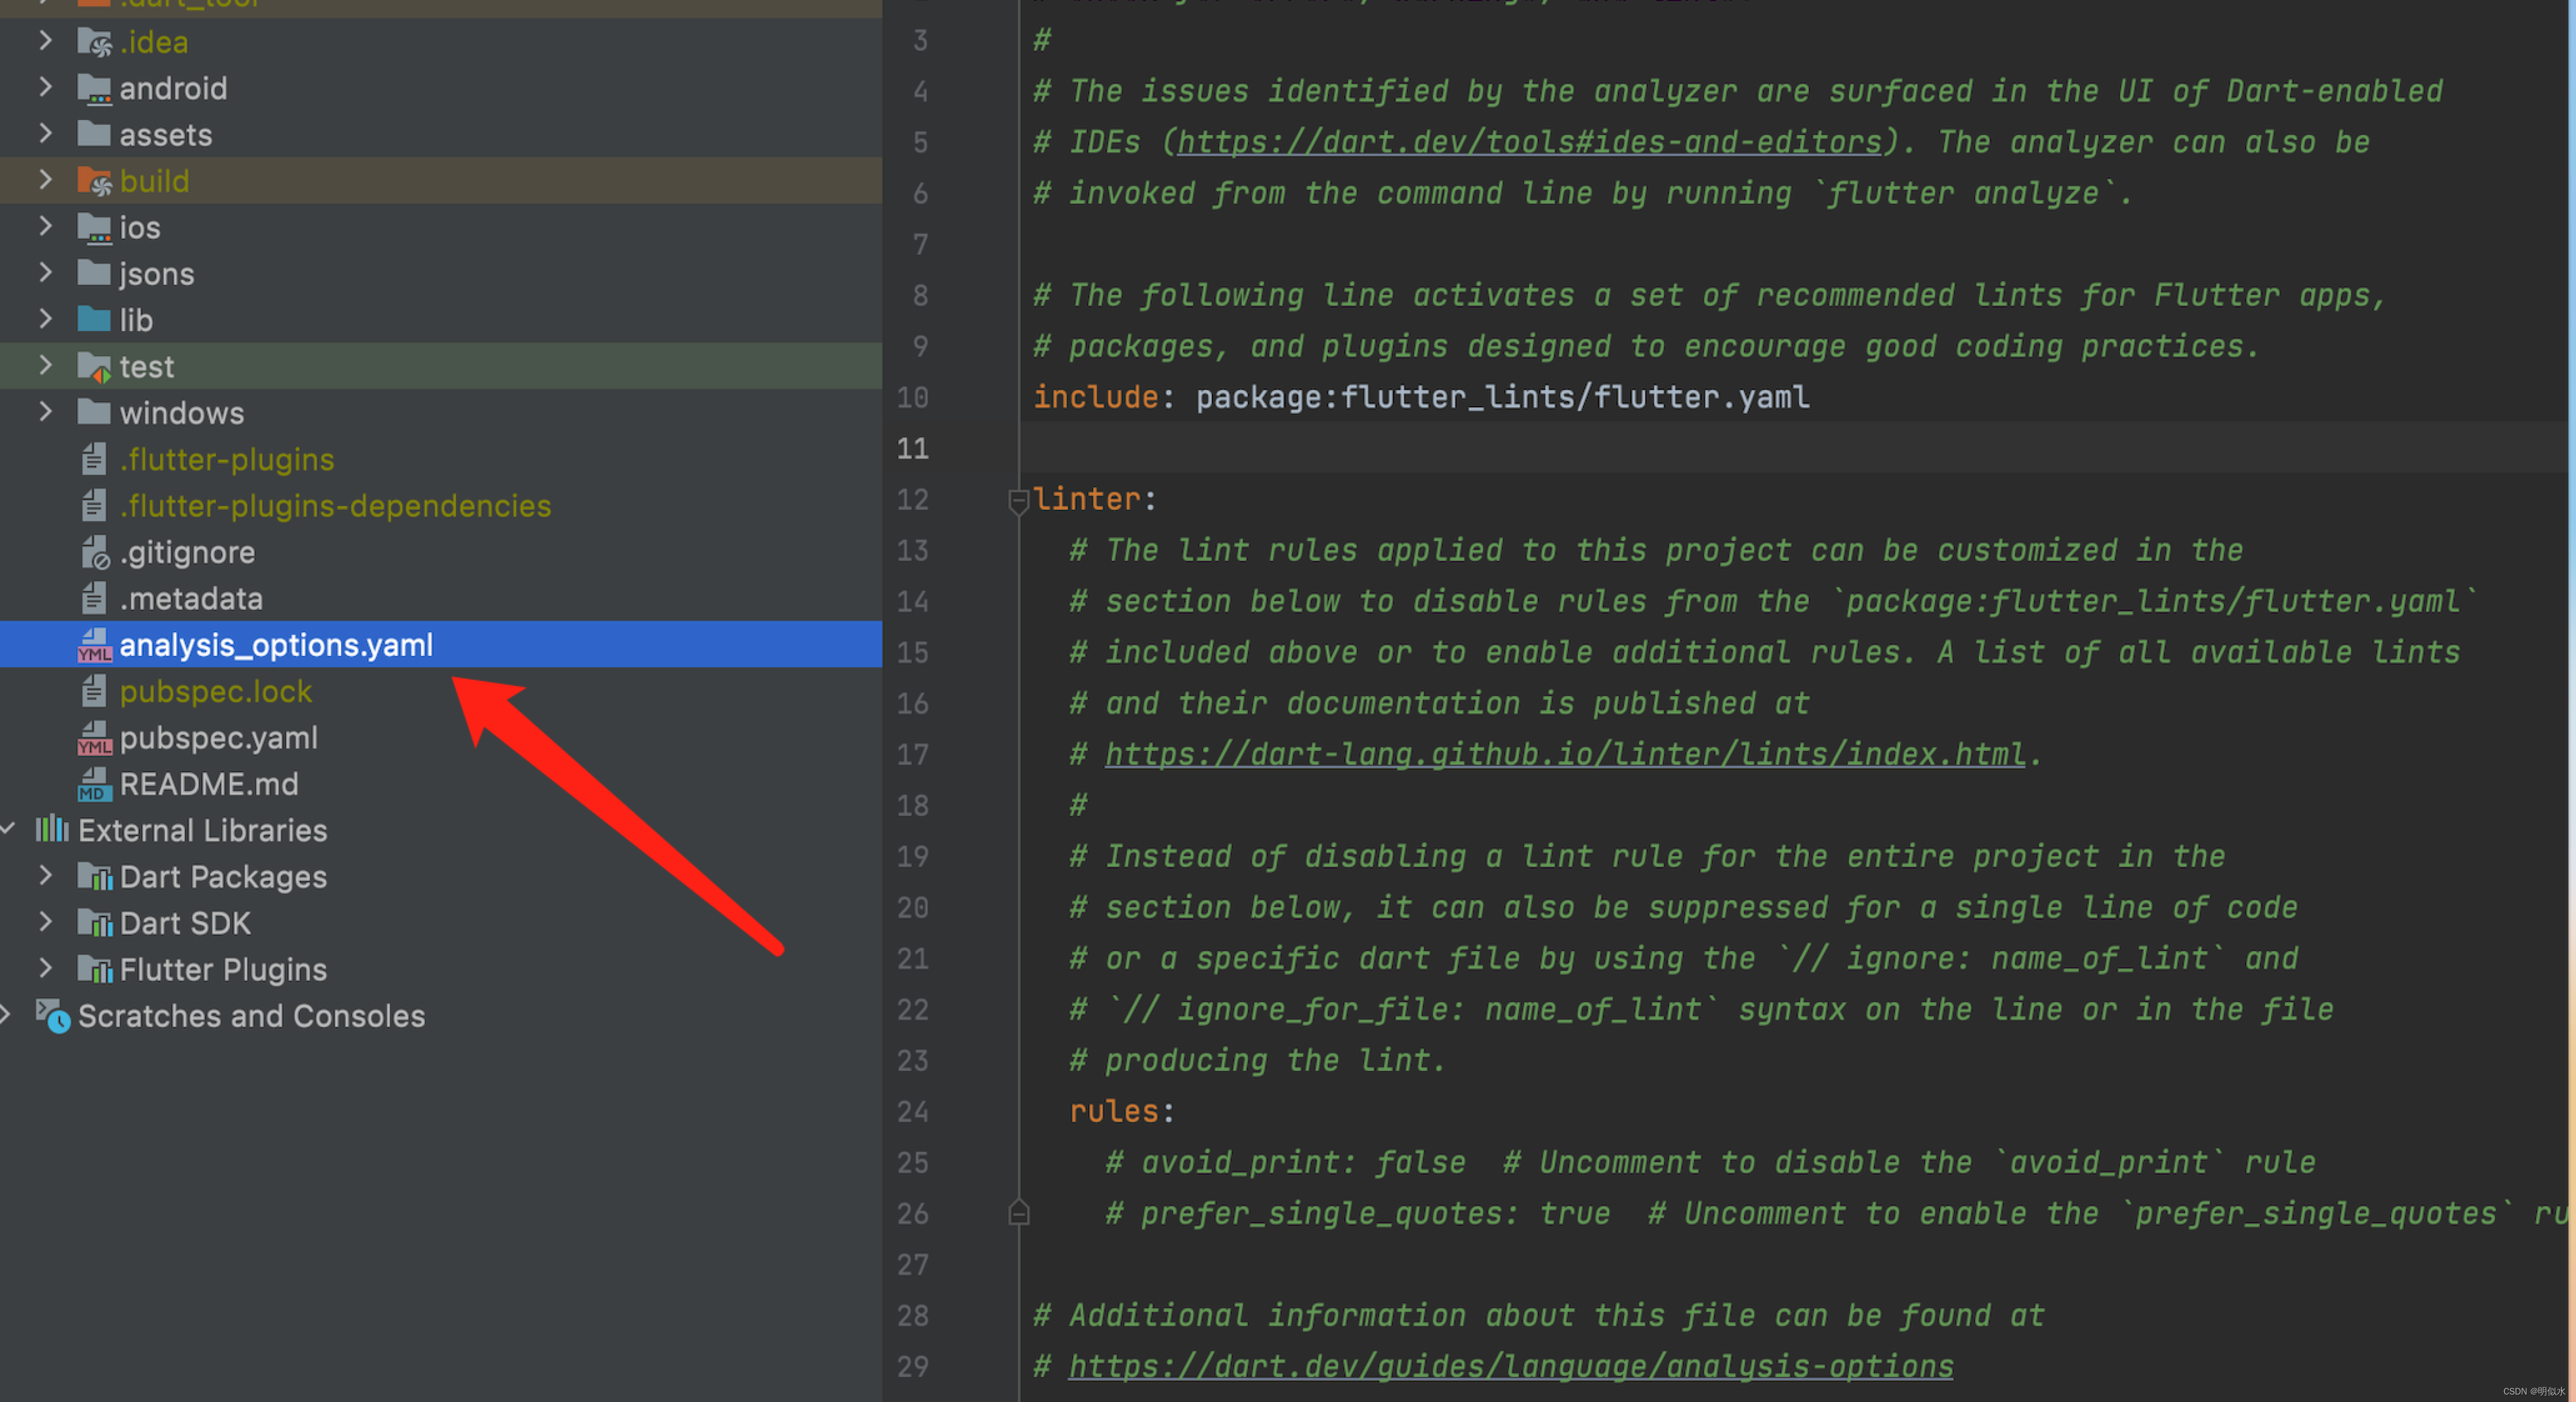Open the dart.dev tools ides-and-editors link
The height and width of the screenshot is (1402, 2576).
point(1529,143)
